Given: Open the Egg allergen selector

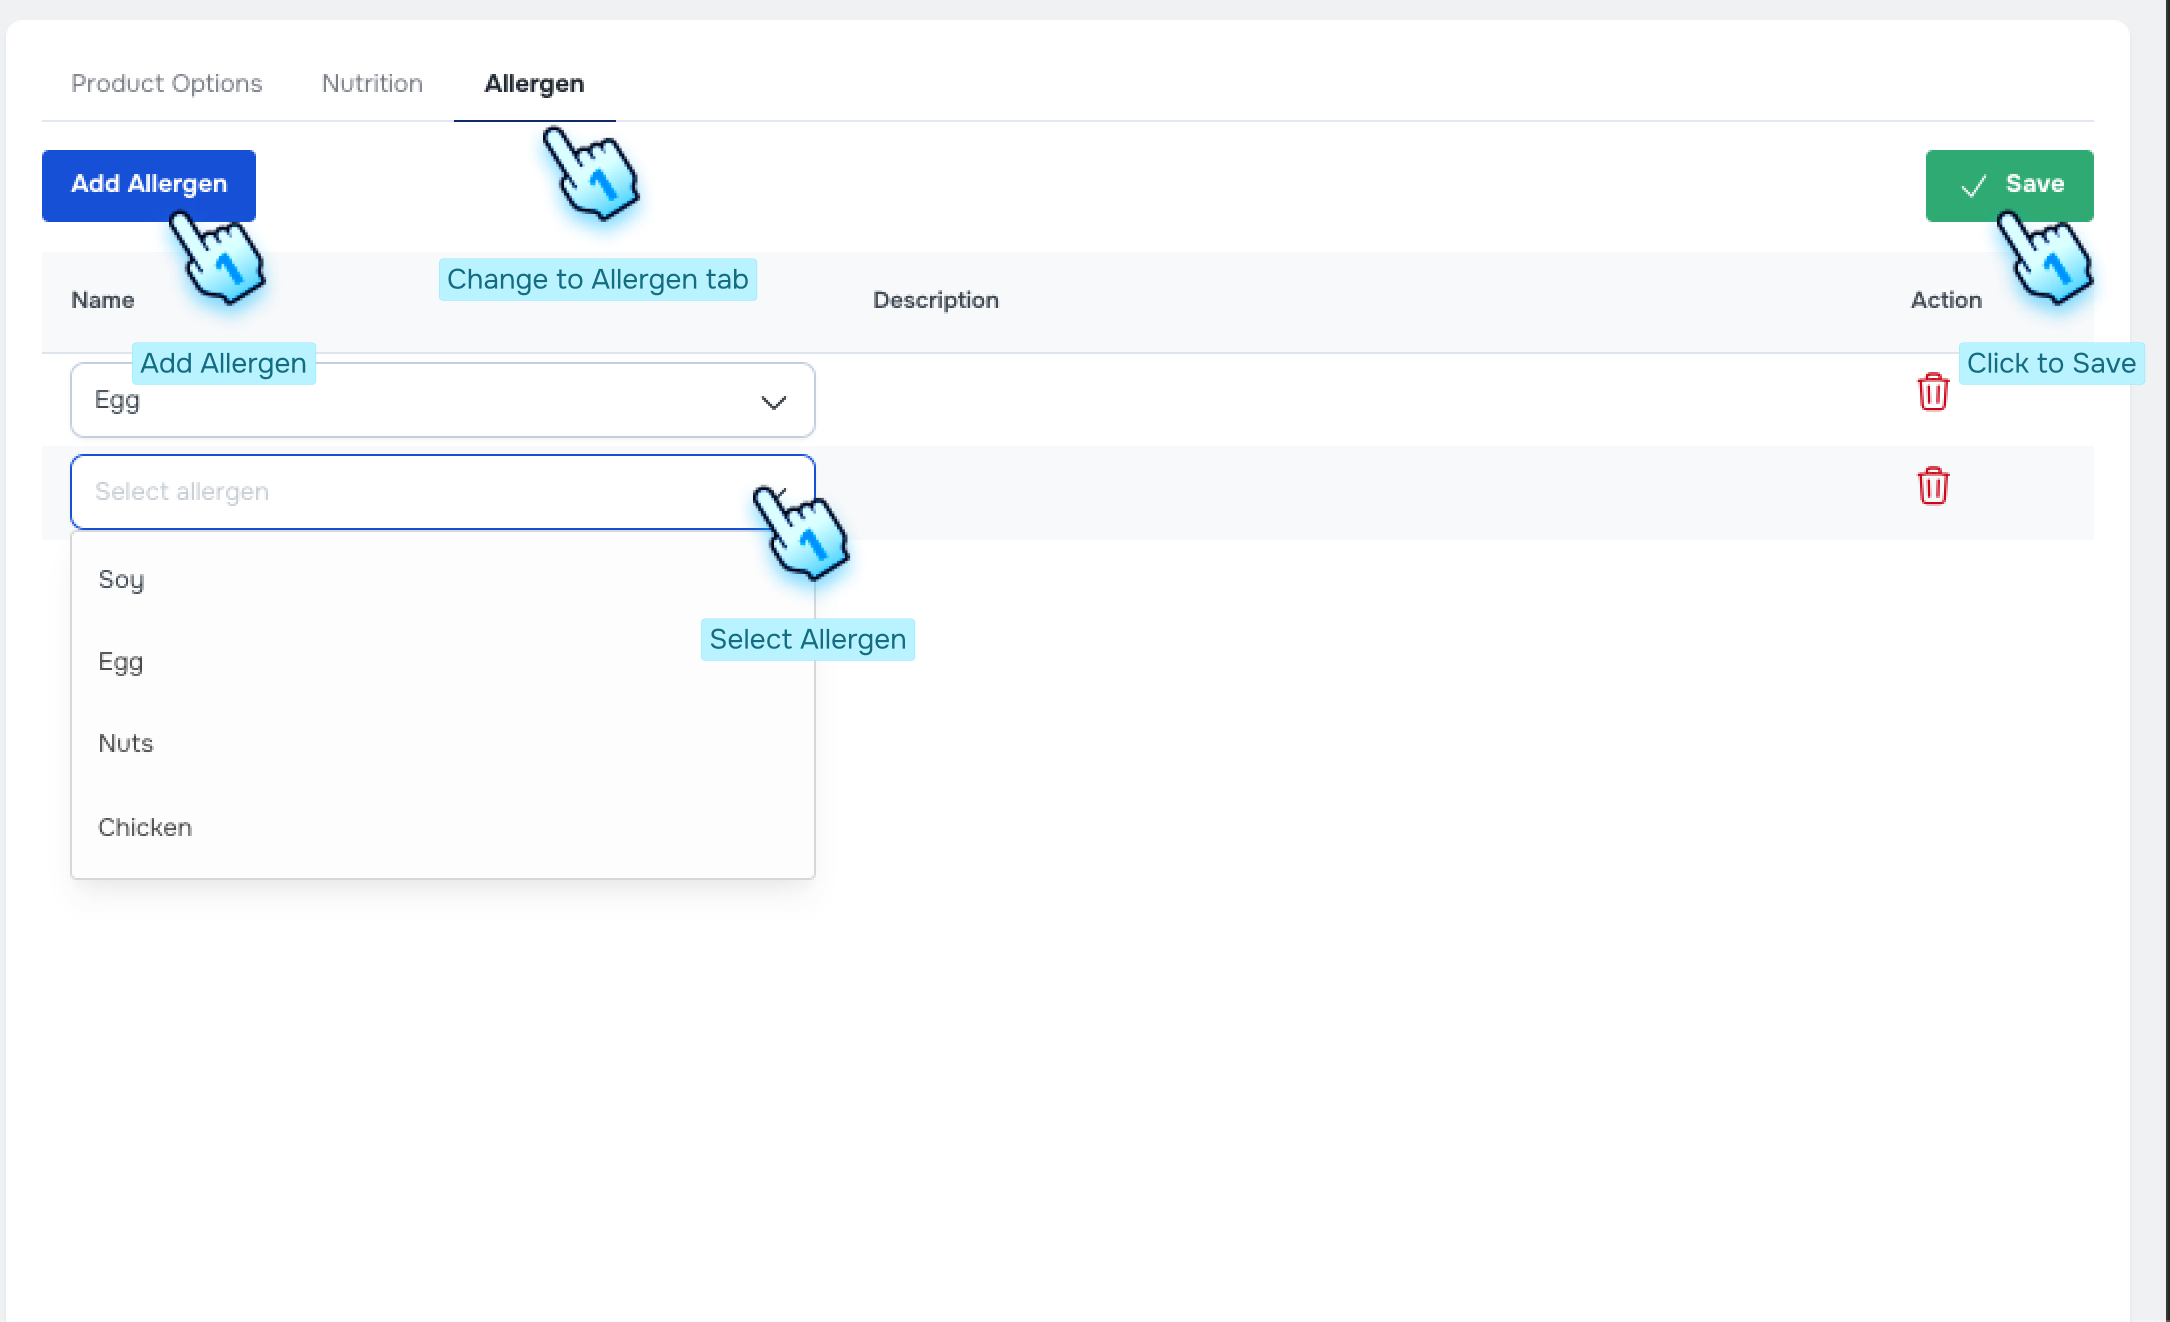Looking at the screenshot, I should (x=443, y=400).
